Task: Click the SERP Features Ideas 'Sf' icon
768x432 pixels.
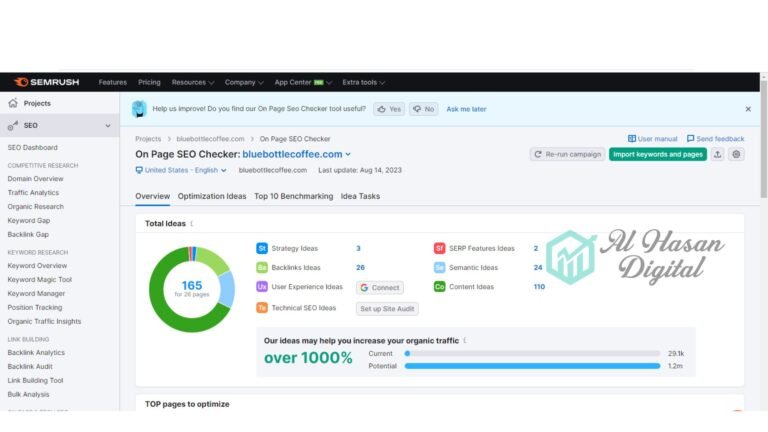Action: 439,248
